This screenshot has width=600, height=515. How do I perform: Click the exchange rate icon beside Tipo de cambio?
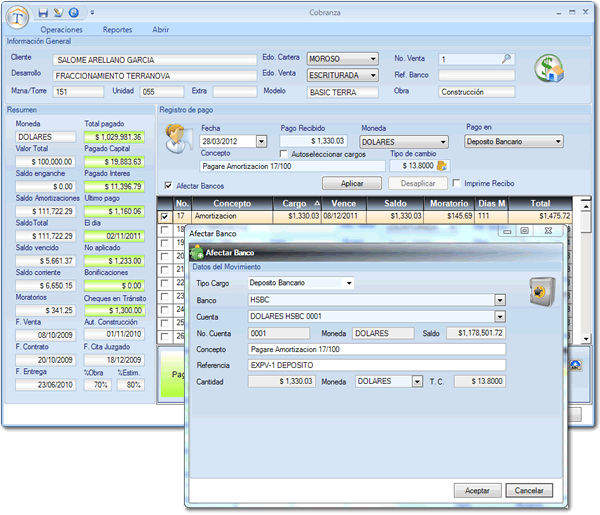click(442, 166)
